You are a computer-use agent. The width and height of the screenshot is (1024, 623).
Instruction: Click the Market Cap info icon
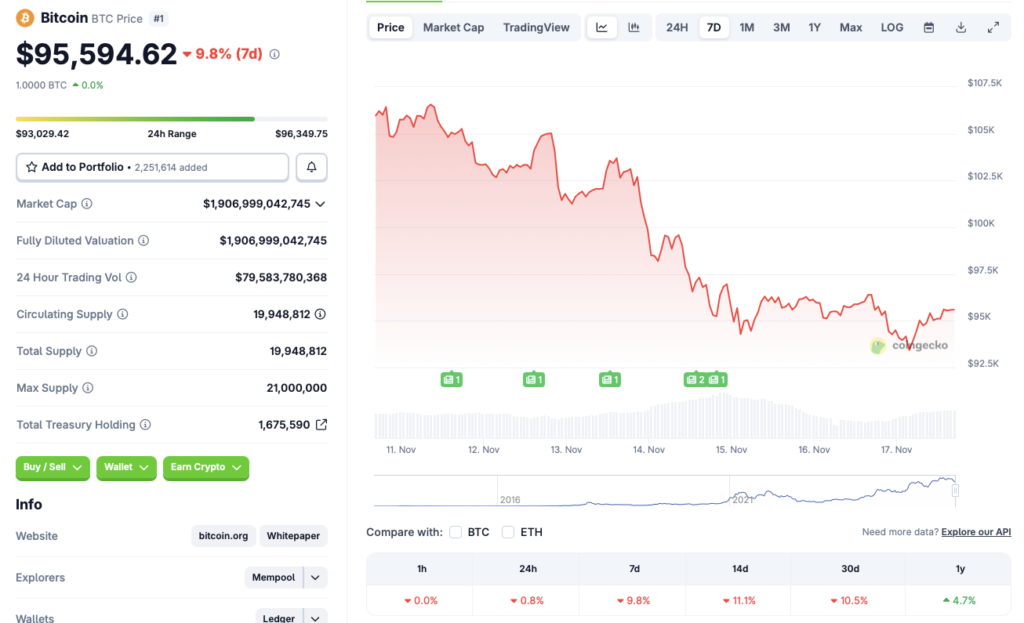tap(87, 204)
